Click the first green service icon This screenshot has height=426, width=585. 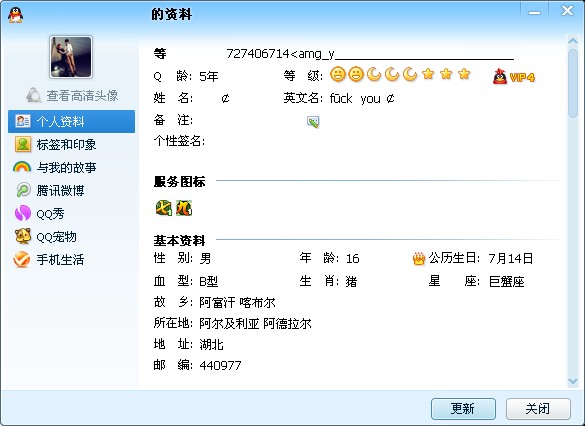coord(163,208)
